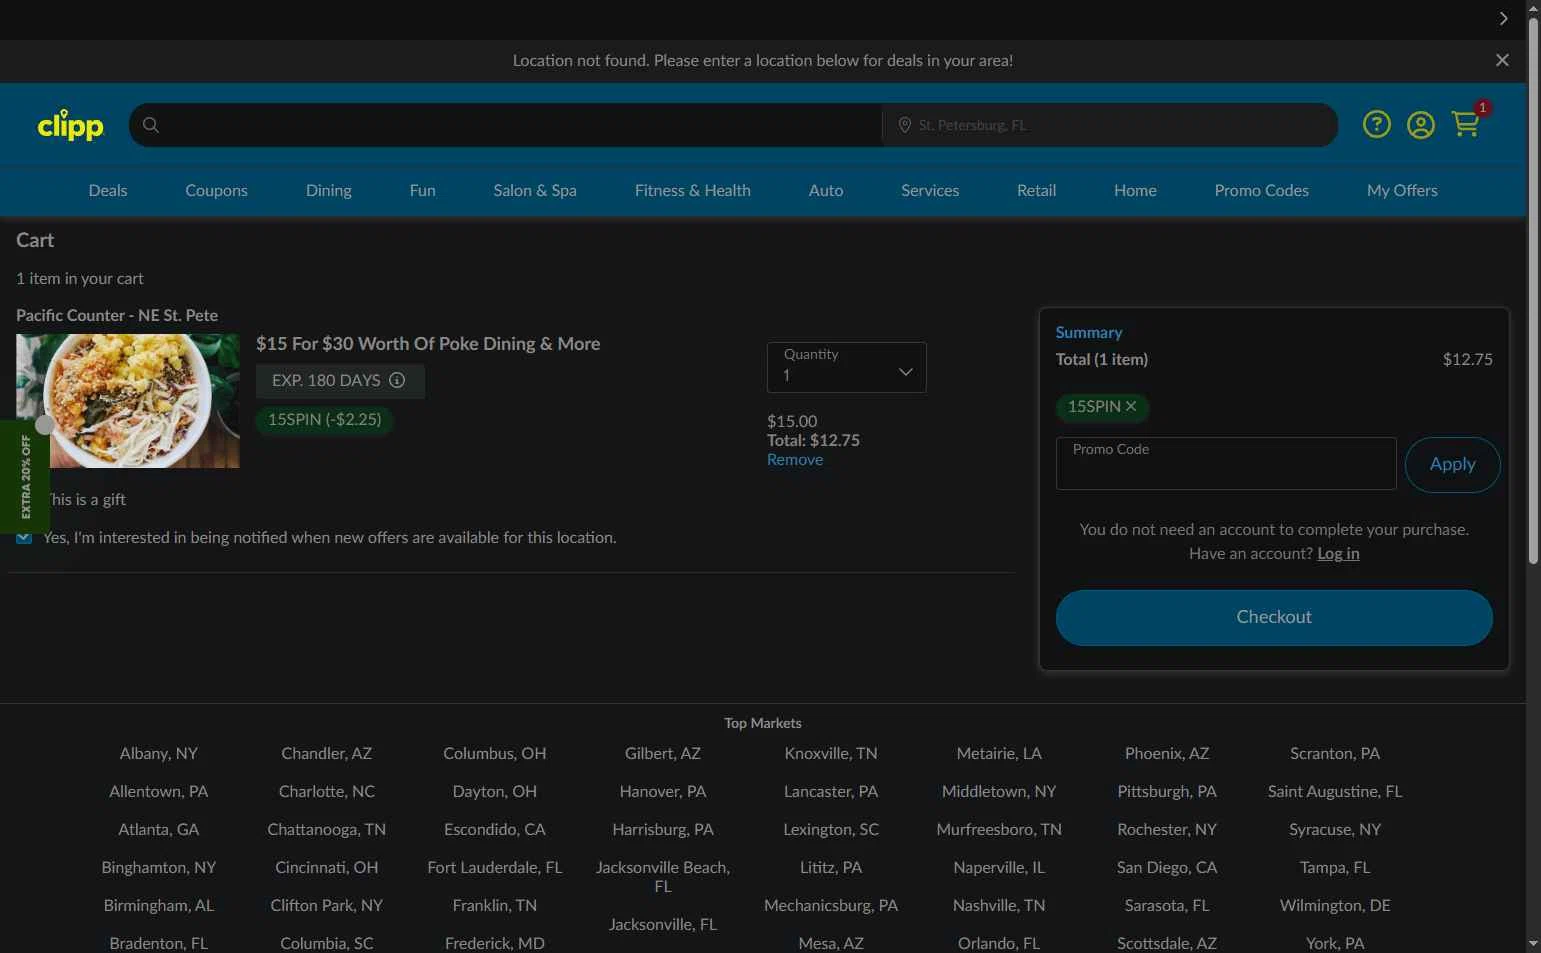Select Albany, NY market
This screenshot has width=1541, height=953.
(x=159, y=754)
